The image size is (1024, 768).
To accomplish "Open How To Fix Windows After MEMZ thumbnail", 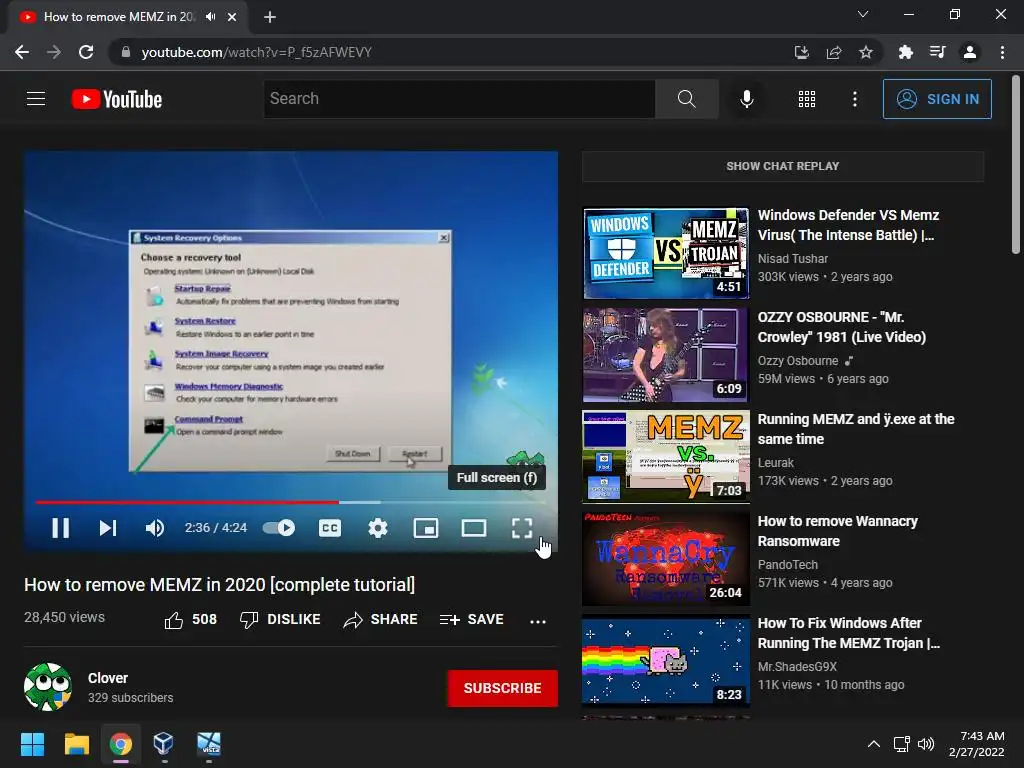I will coord(665,660).
